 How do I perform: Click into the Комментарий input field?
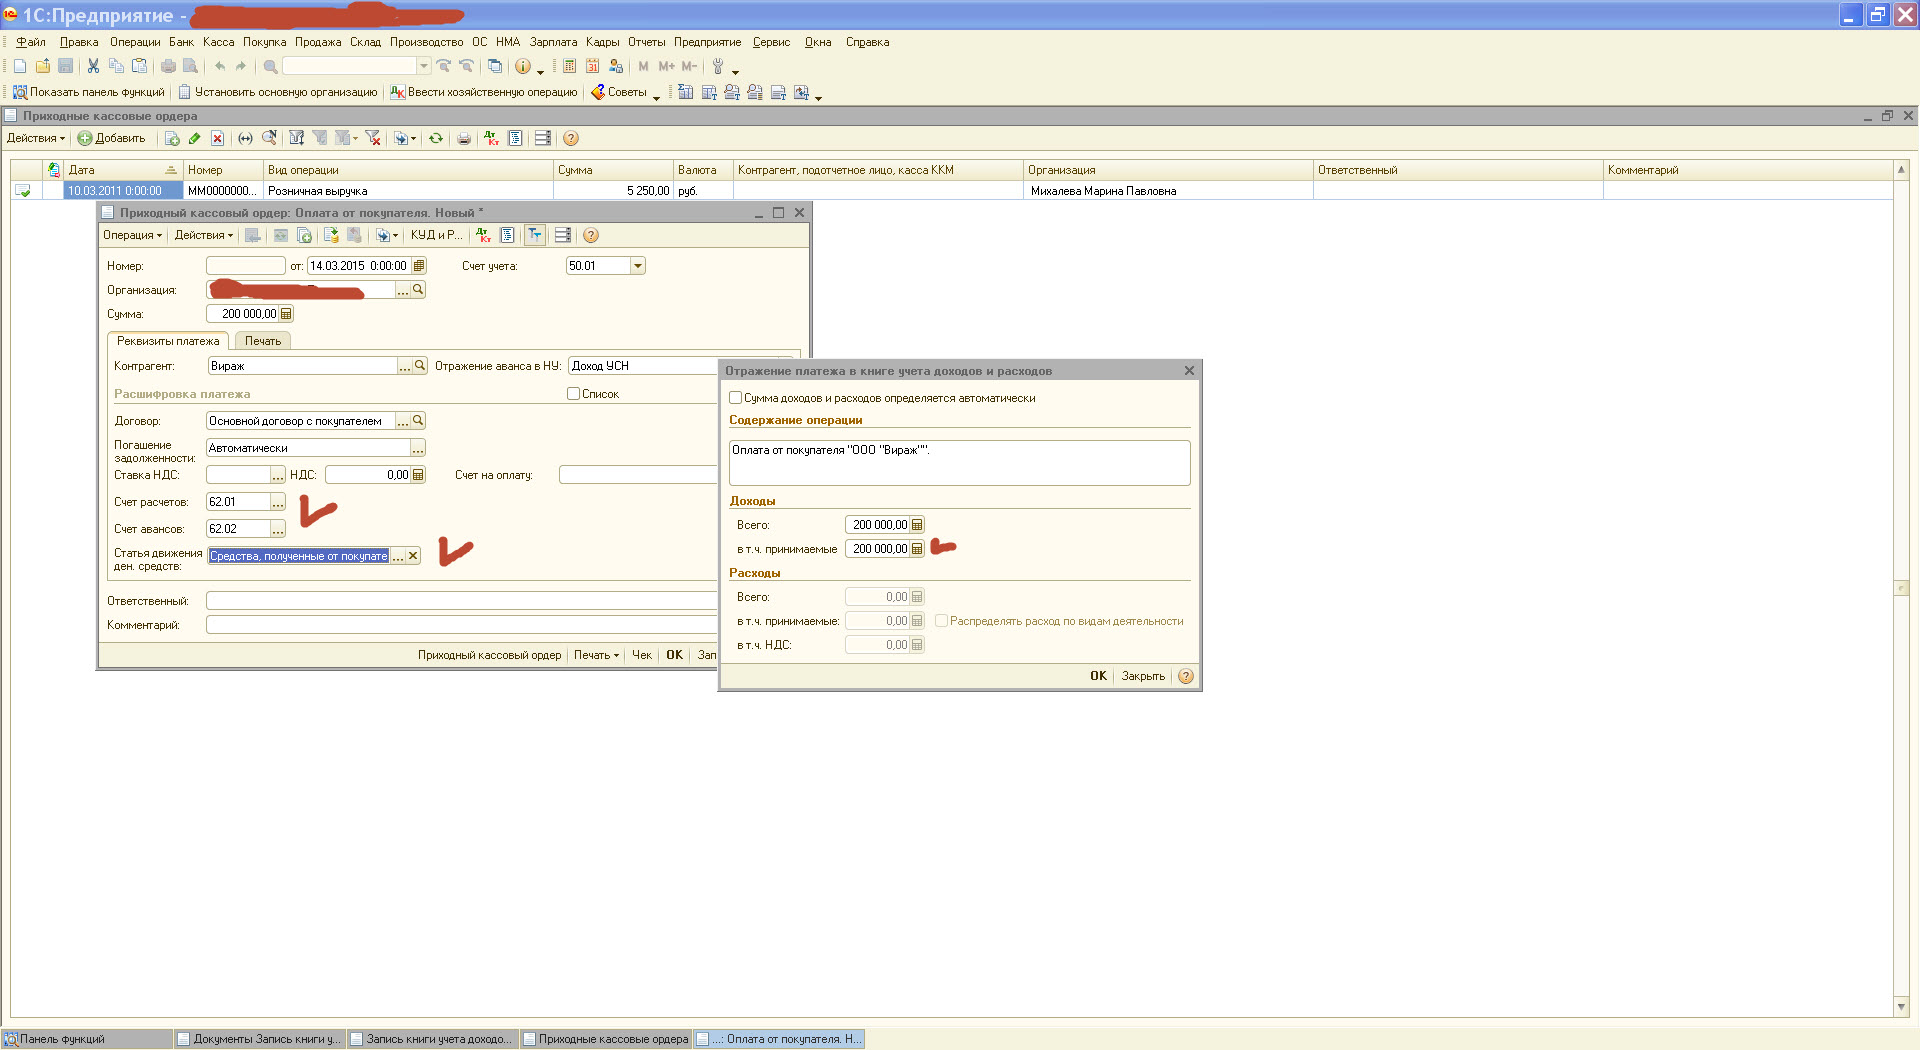[460, 625]
